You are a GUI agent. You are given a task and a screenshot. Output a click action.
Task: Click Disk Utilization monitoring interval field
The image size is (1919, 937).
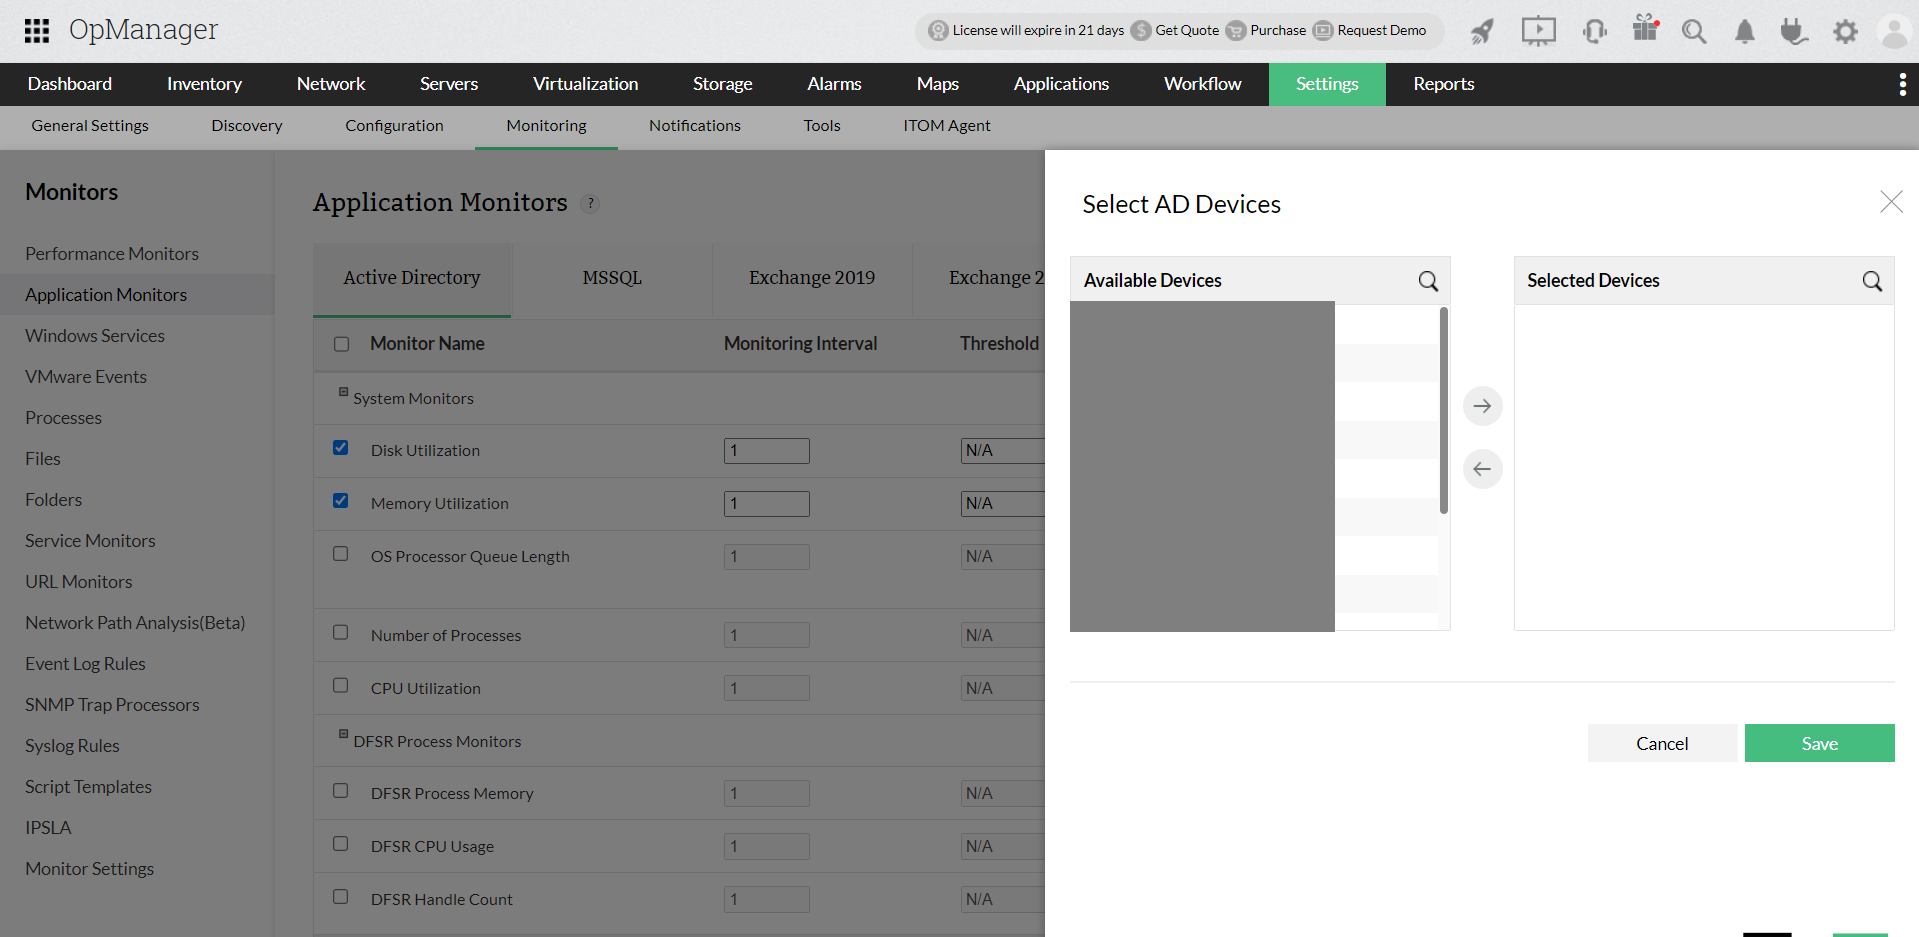click(x=767, y=451)
